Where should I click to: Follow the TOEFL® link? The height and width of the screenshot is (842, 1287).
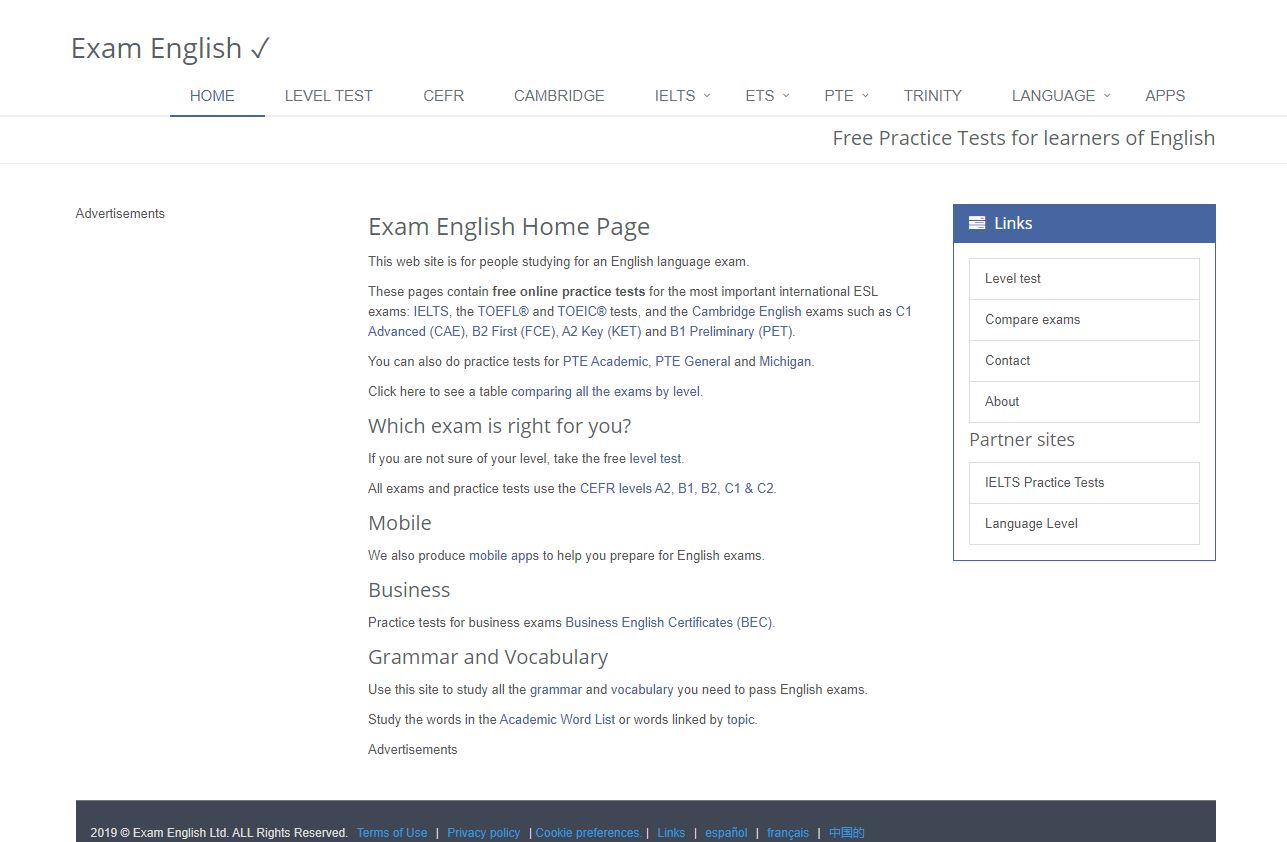coord(503,311)
